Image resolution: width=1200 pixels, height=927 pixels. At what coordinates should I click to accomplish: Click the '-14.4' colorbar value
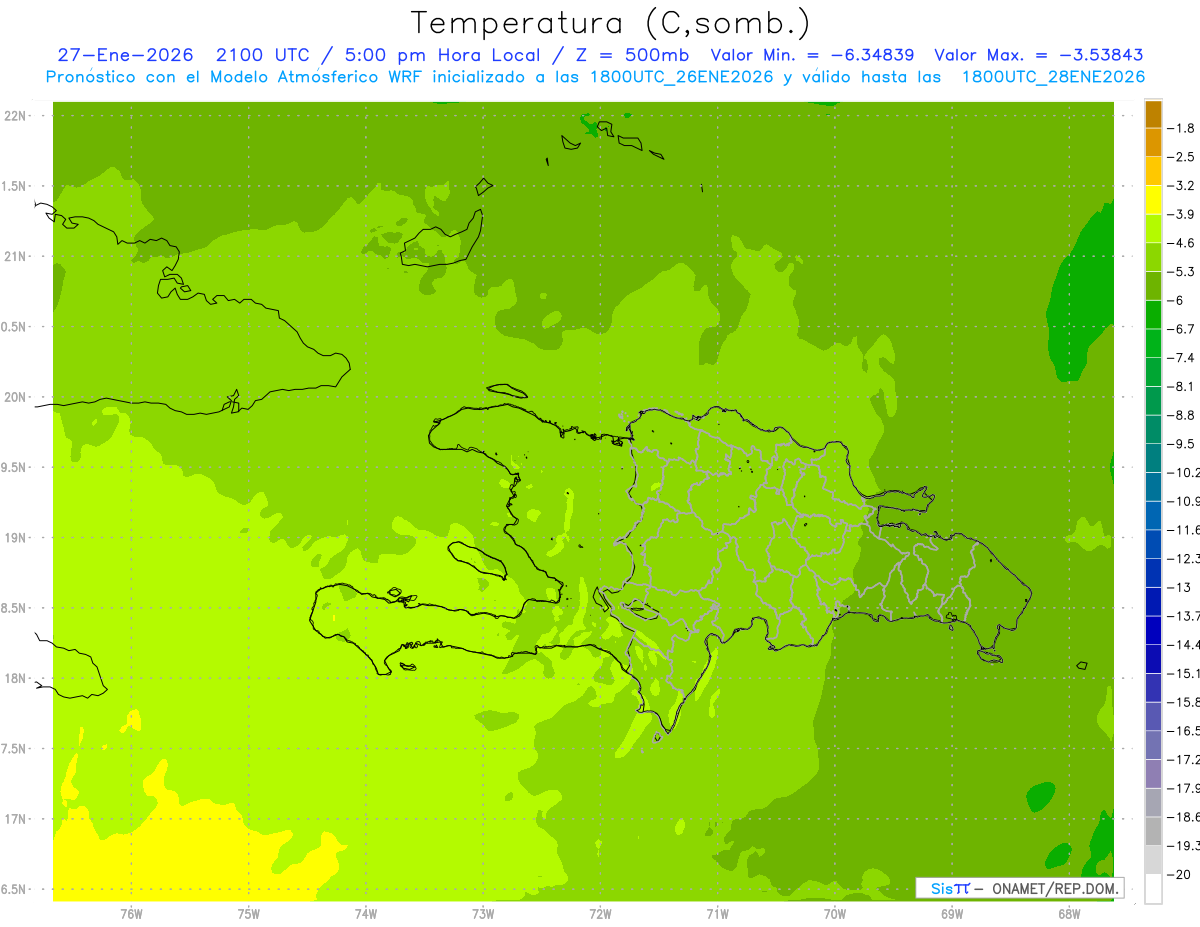tap(1183, 644)
